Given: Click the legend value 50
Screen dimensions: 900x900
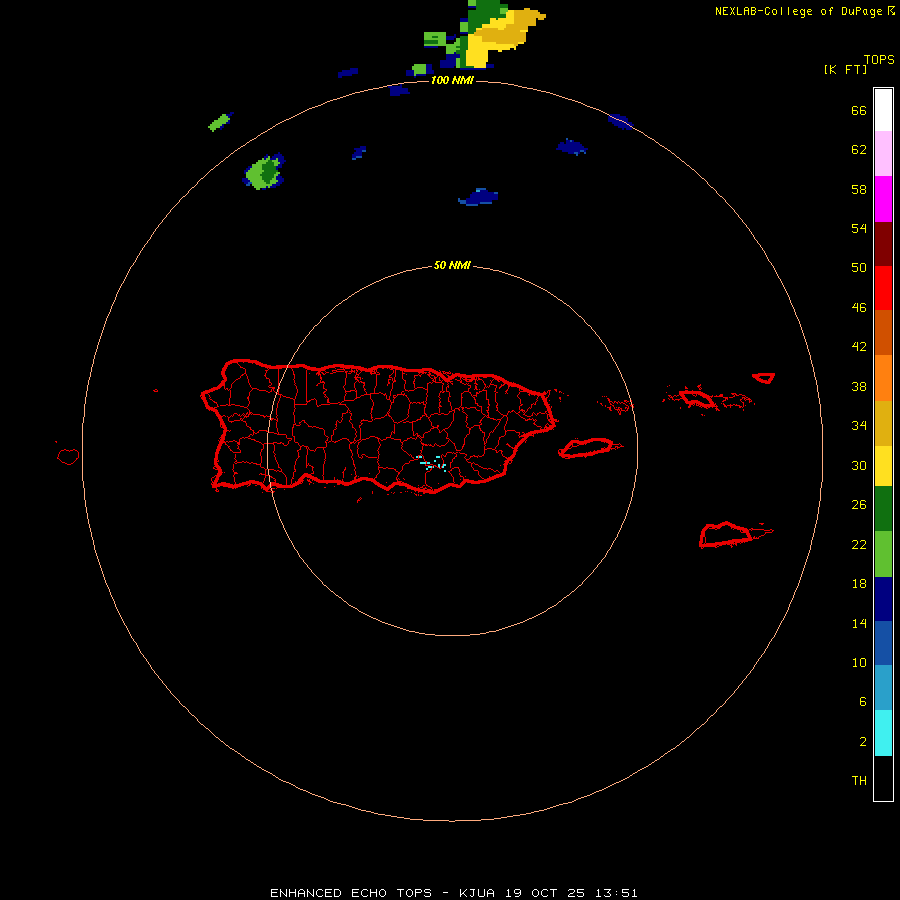Looking at the screenshot, I should coord(859,267).
